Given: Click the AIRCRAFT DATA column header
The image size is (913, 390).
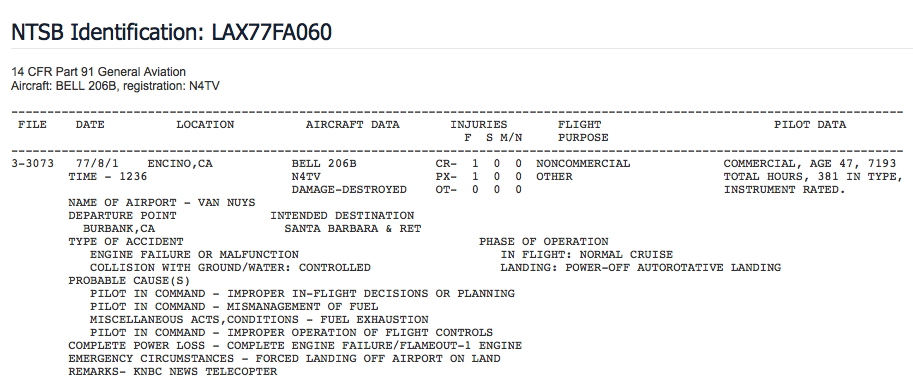Looking at the screenshot, I should pos(352,125).
